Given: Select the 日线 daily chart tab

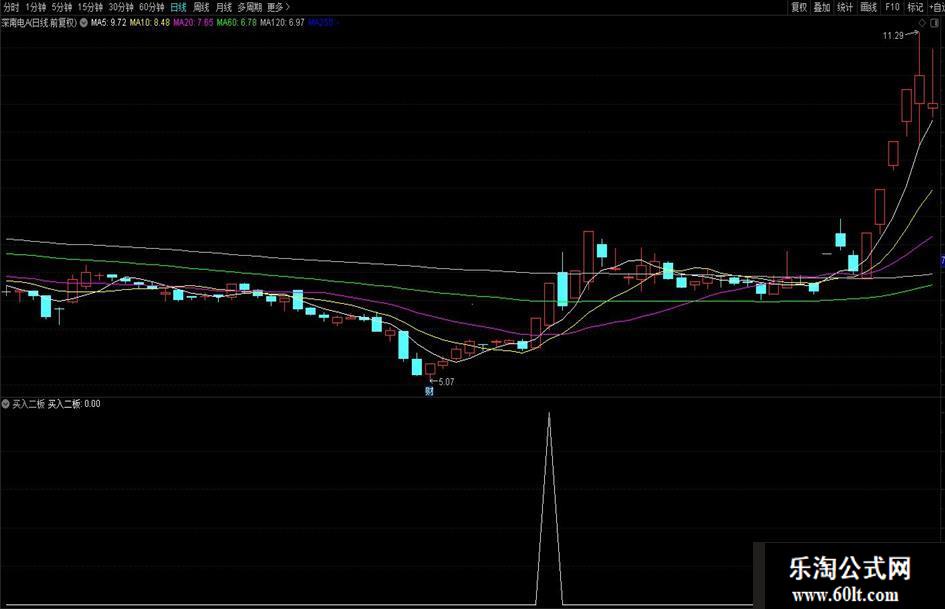Looking at the screenshot, I should coord(178,7).
